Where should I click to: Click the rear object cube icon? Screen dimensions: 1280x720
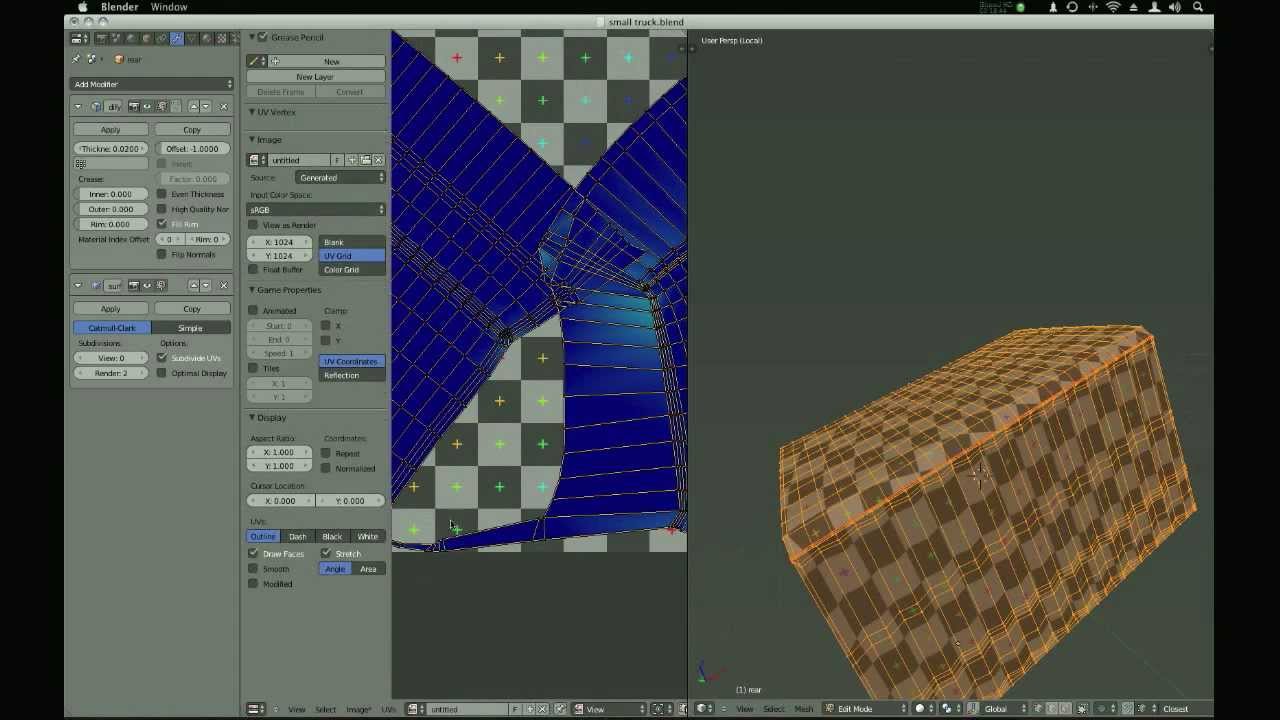(119, 59)
